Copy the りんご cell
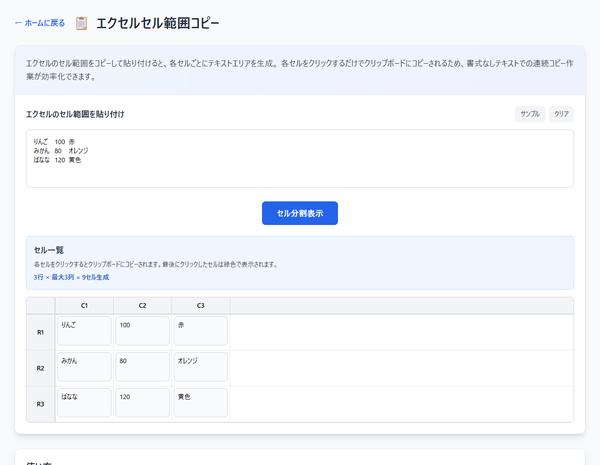The height and width of the screenshot is (465, 600). [x=85, y=331]
